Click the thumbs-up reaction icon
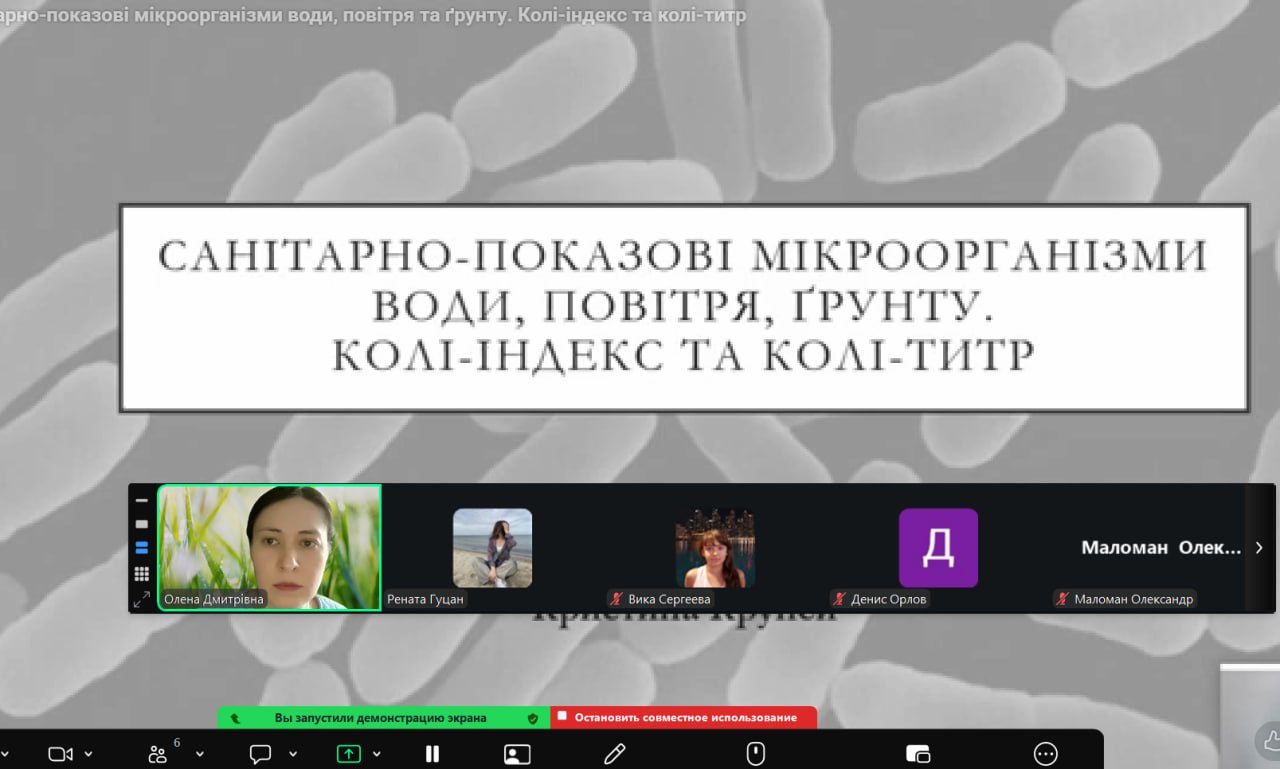This screenshot has height=769, width=1280. (x=1270, y=741)
